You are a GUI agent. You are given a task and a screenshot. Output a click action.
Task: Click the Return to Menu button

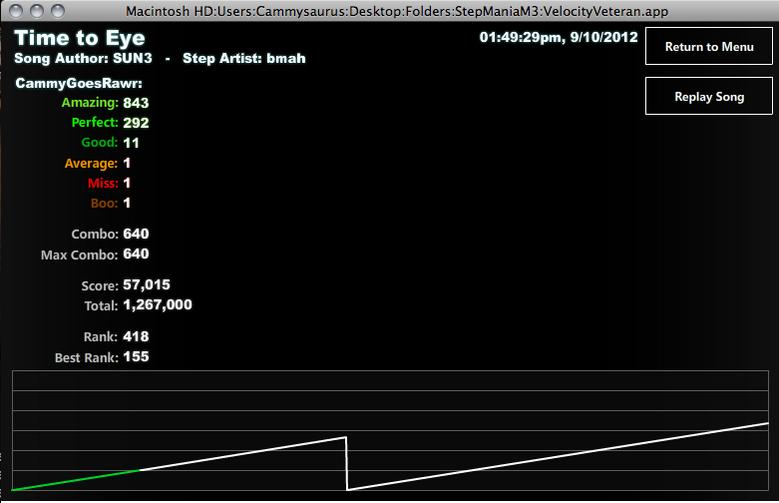[x=708, y=46]
